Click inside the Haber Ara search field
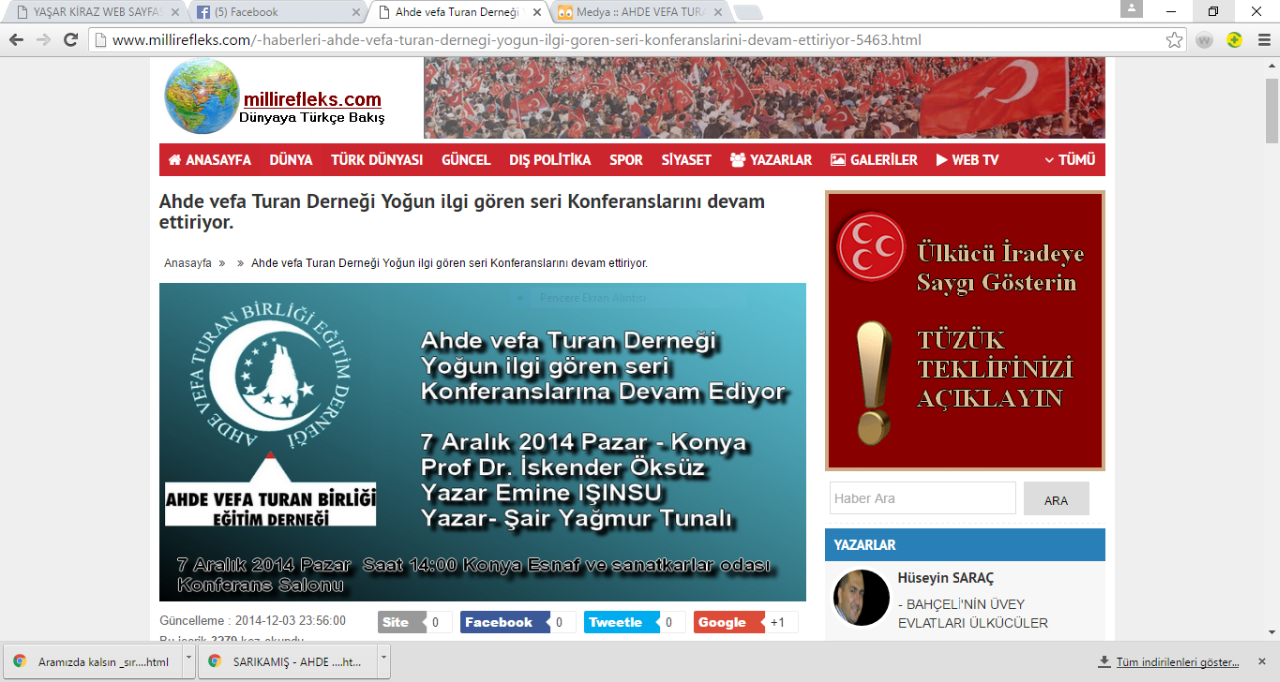This screenshot has height=682, width=1280. coord(921,498)
